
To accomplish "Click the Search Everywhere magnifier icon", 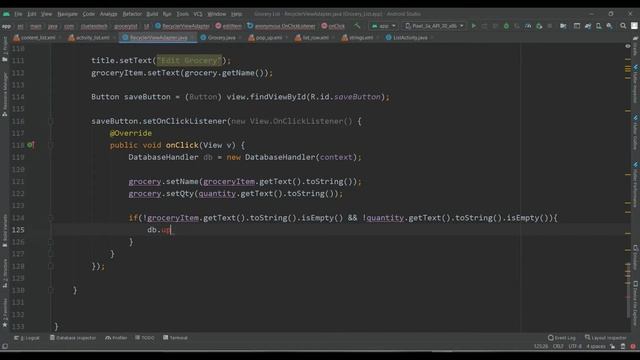I will click(623, 26).
